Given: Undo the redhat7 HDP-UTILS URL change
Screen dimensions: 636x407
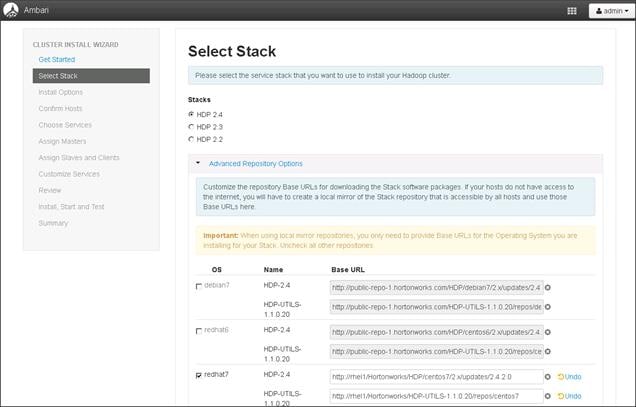Looking at the screenshot, I should 569,396.
